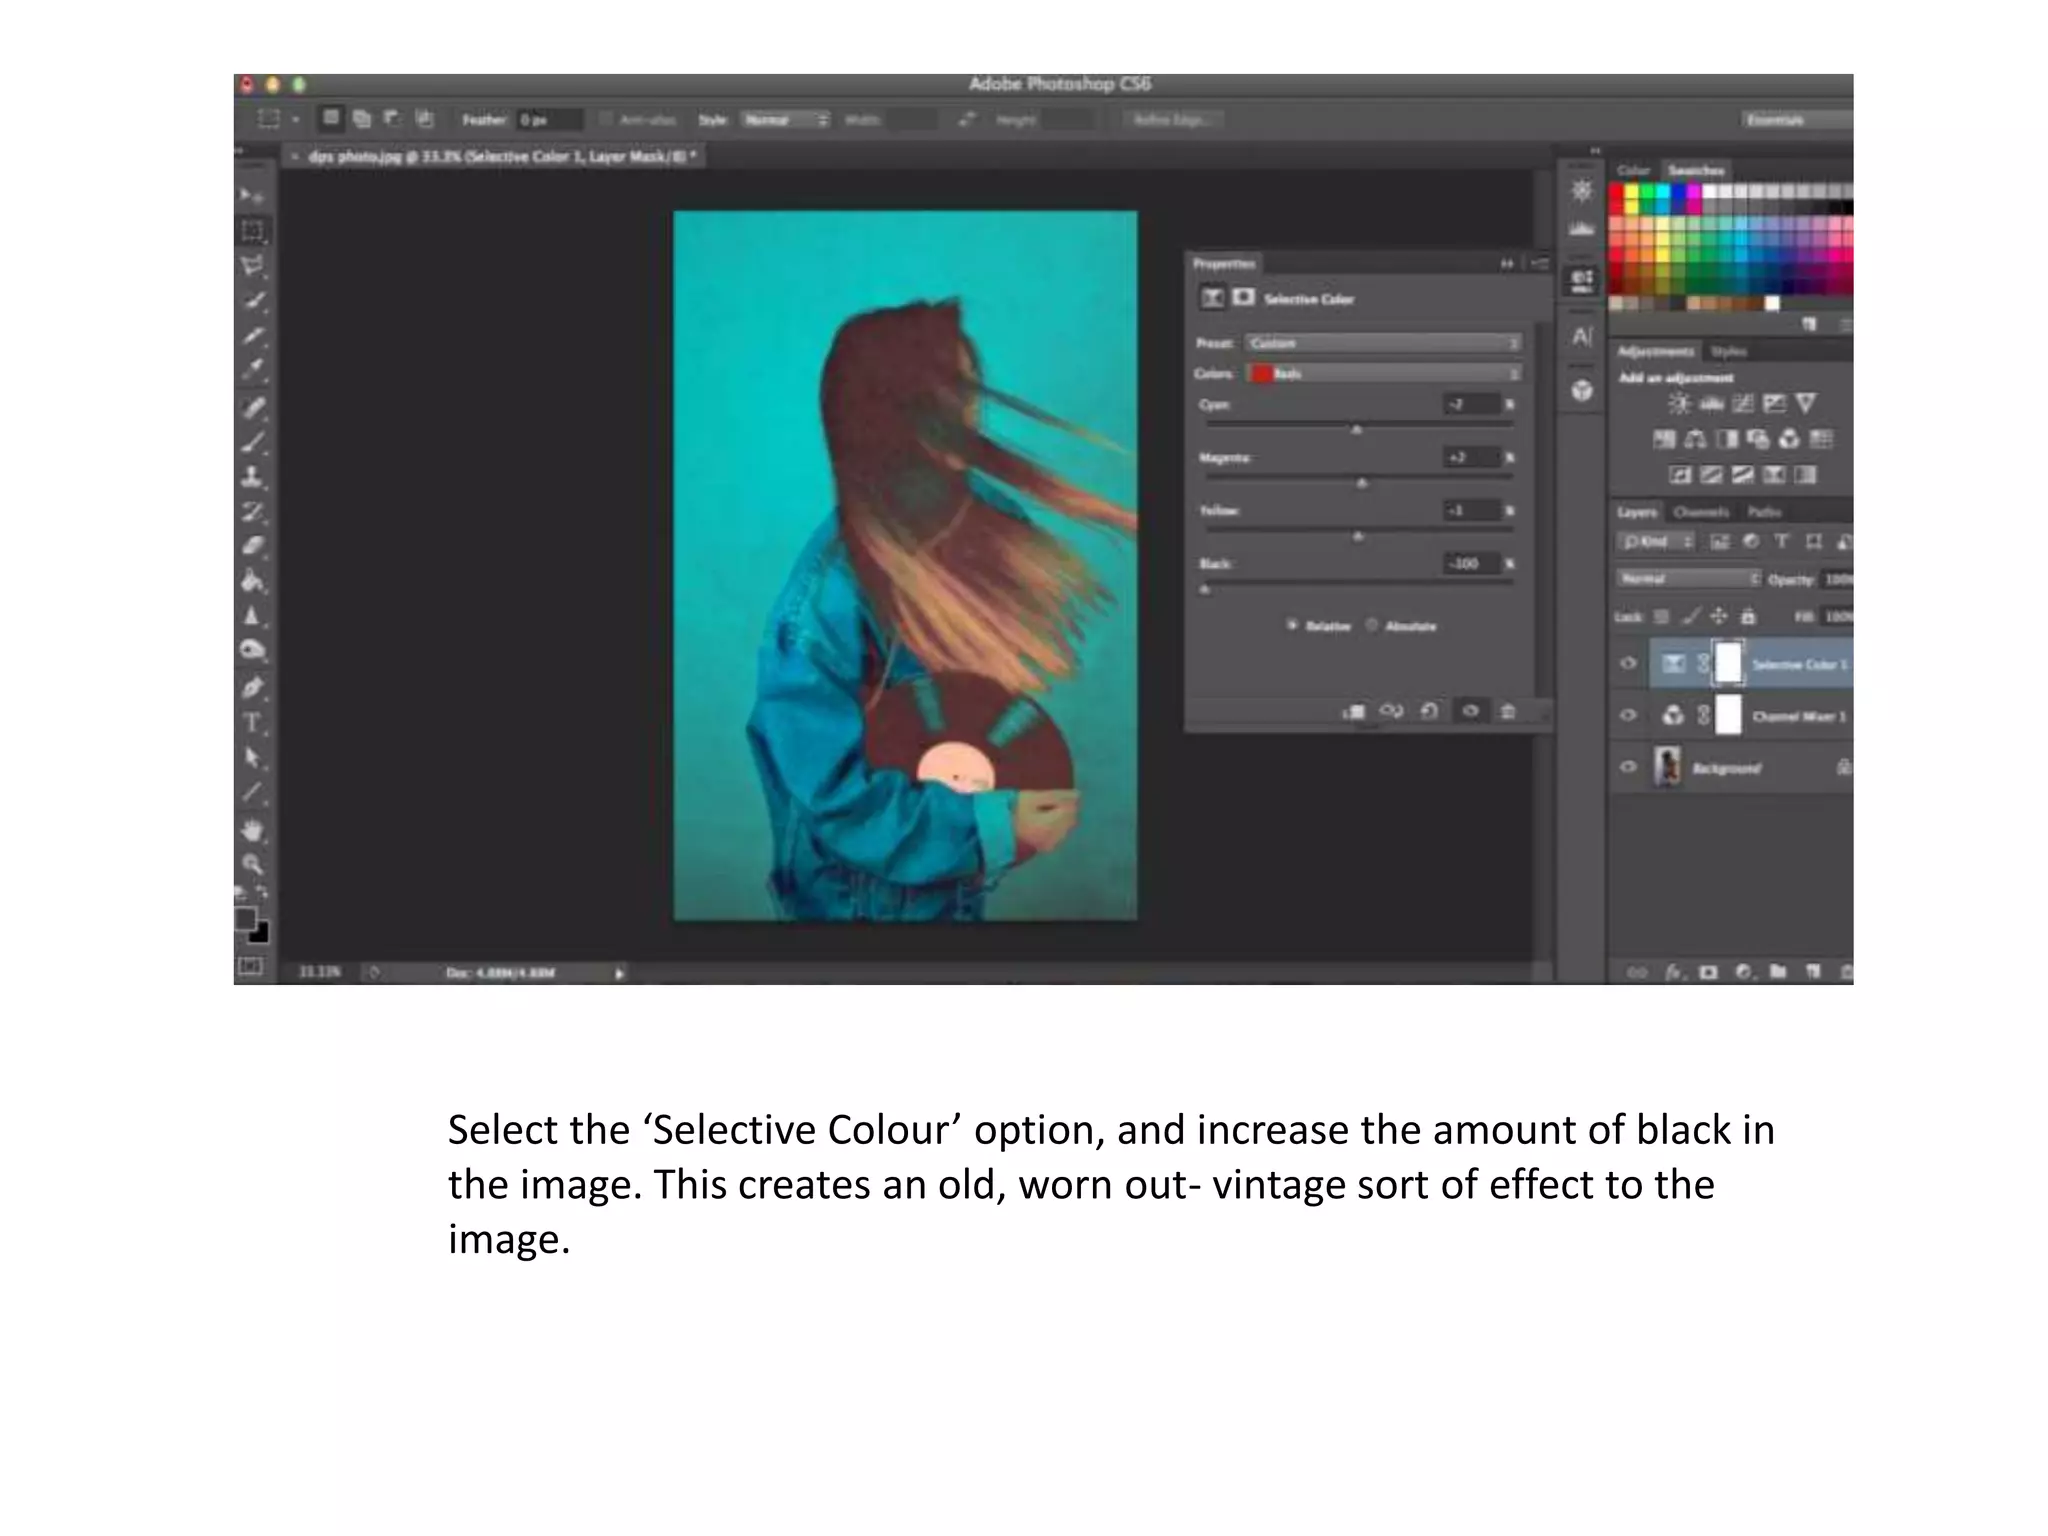Select the Pen tool
This screenshot has width=2048, height=1536.
click(252, 687)
